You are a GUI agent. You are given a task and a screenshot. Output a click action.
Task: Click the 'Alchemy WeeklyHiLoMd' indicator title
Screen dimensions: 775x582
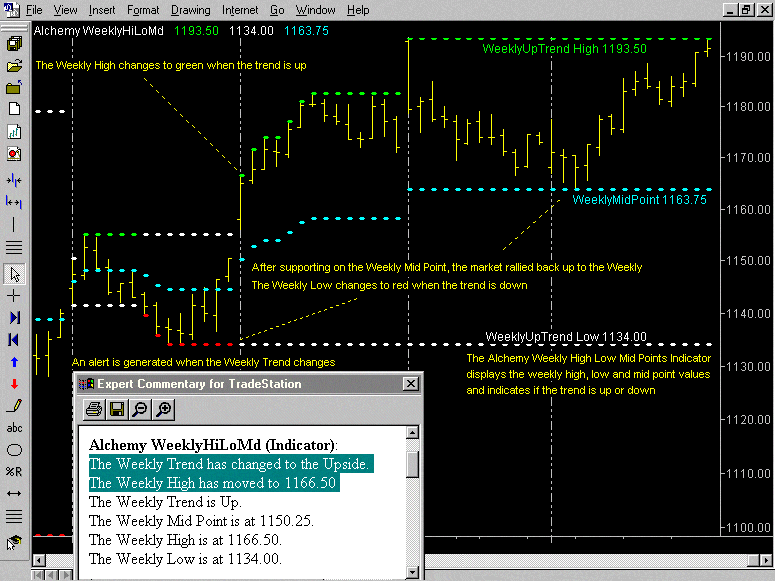tap(98, 31)
